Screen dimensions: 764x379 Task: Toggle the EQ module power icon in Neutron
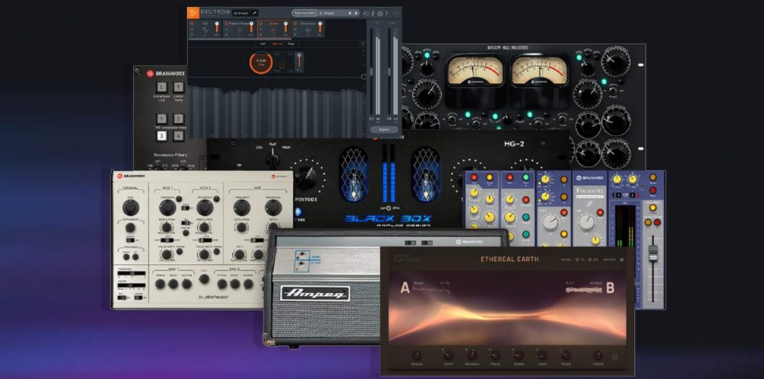coord(192,23)
